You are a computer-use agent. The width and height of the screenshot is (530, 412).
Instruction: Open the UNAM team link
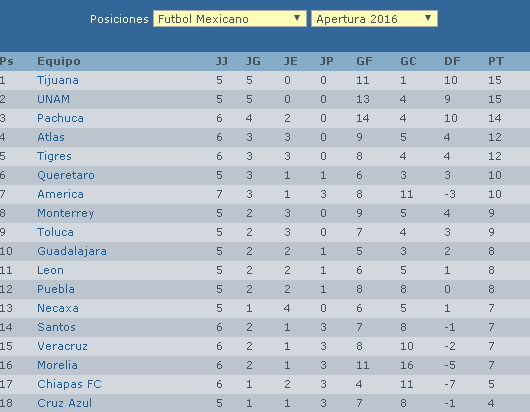click(x=53, y=99)
